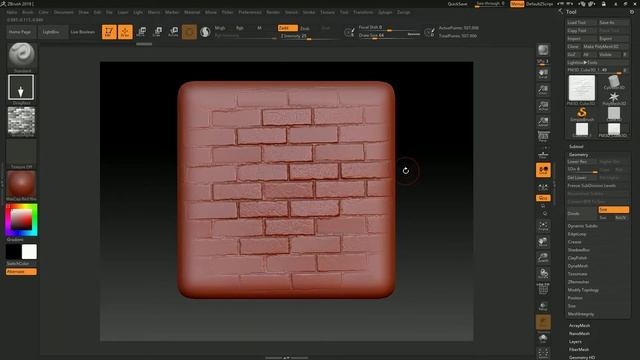Expand the ZRemesher section

pos(578,282)
